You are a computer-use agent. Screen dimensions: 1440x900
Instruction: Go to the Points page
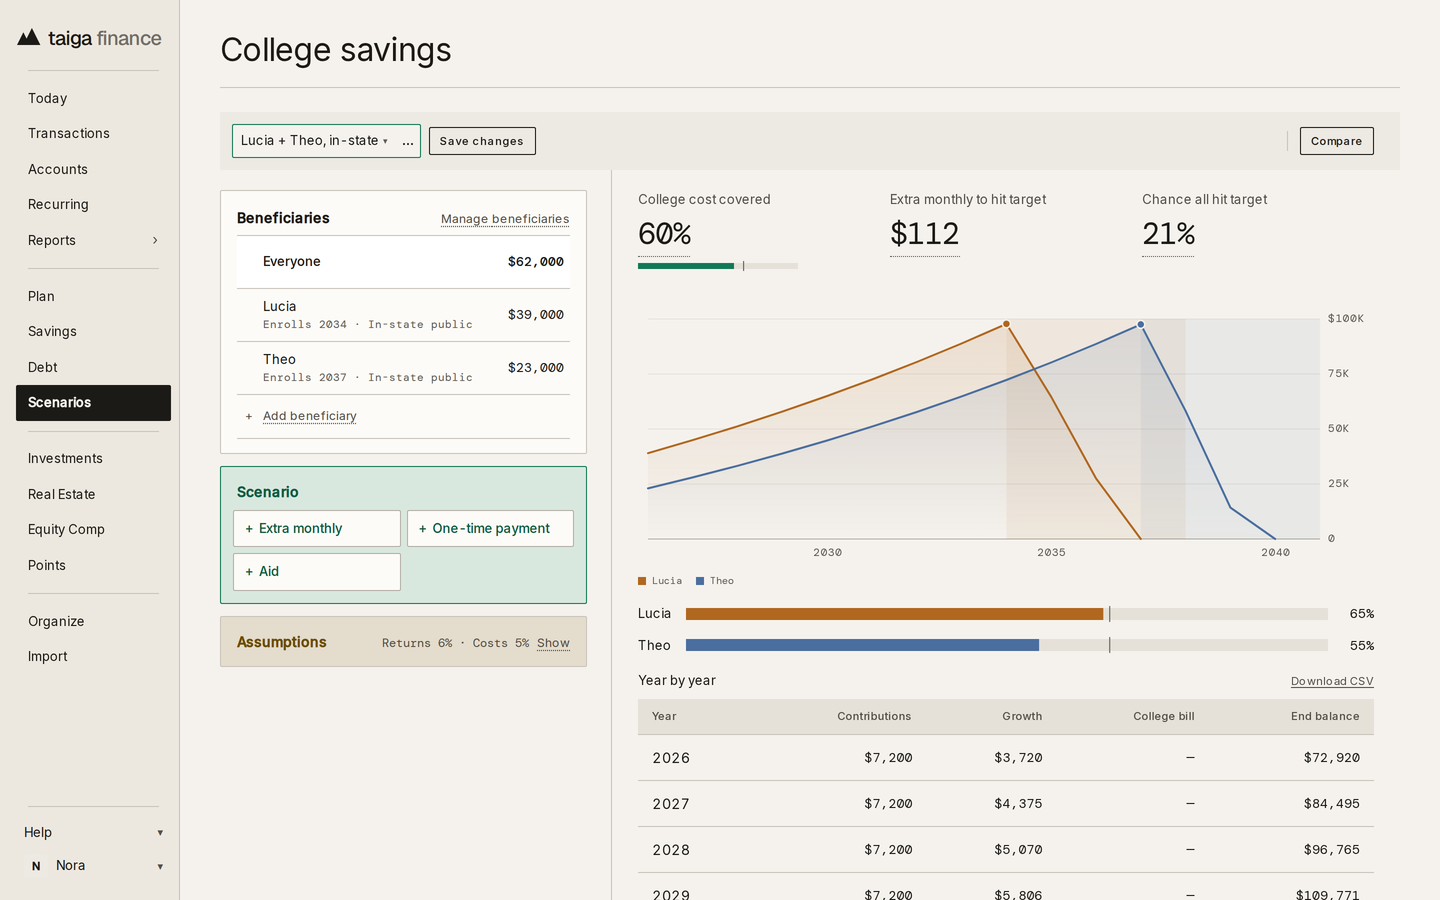point(93,565)
